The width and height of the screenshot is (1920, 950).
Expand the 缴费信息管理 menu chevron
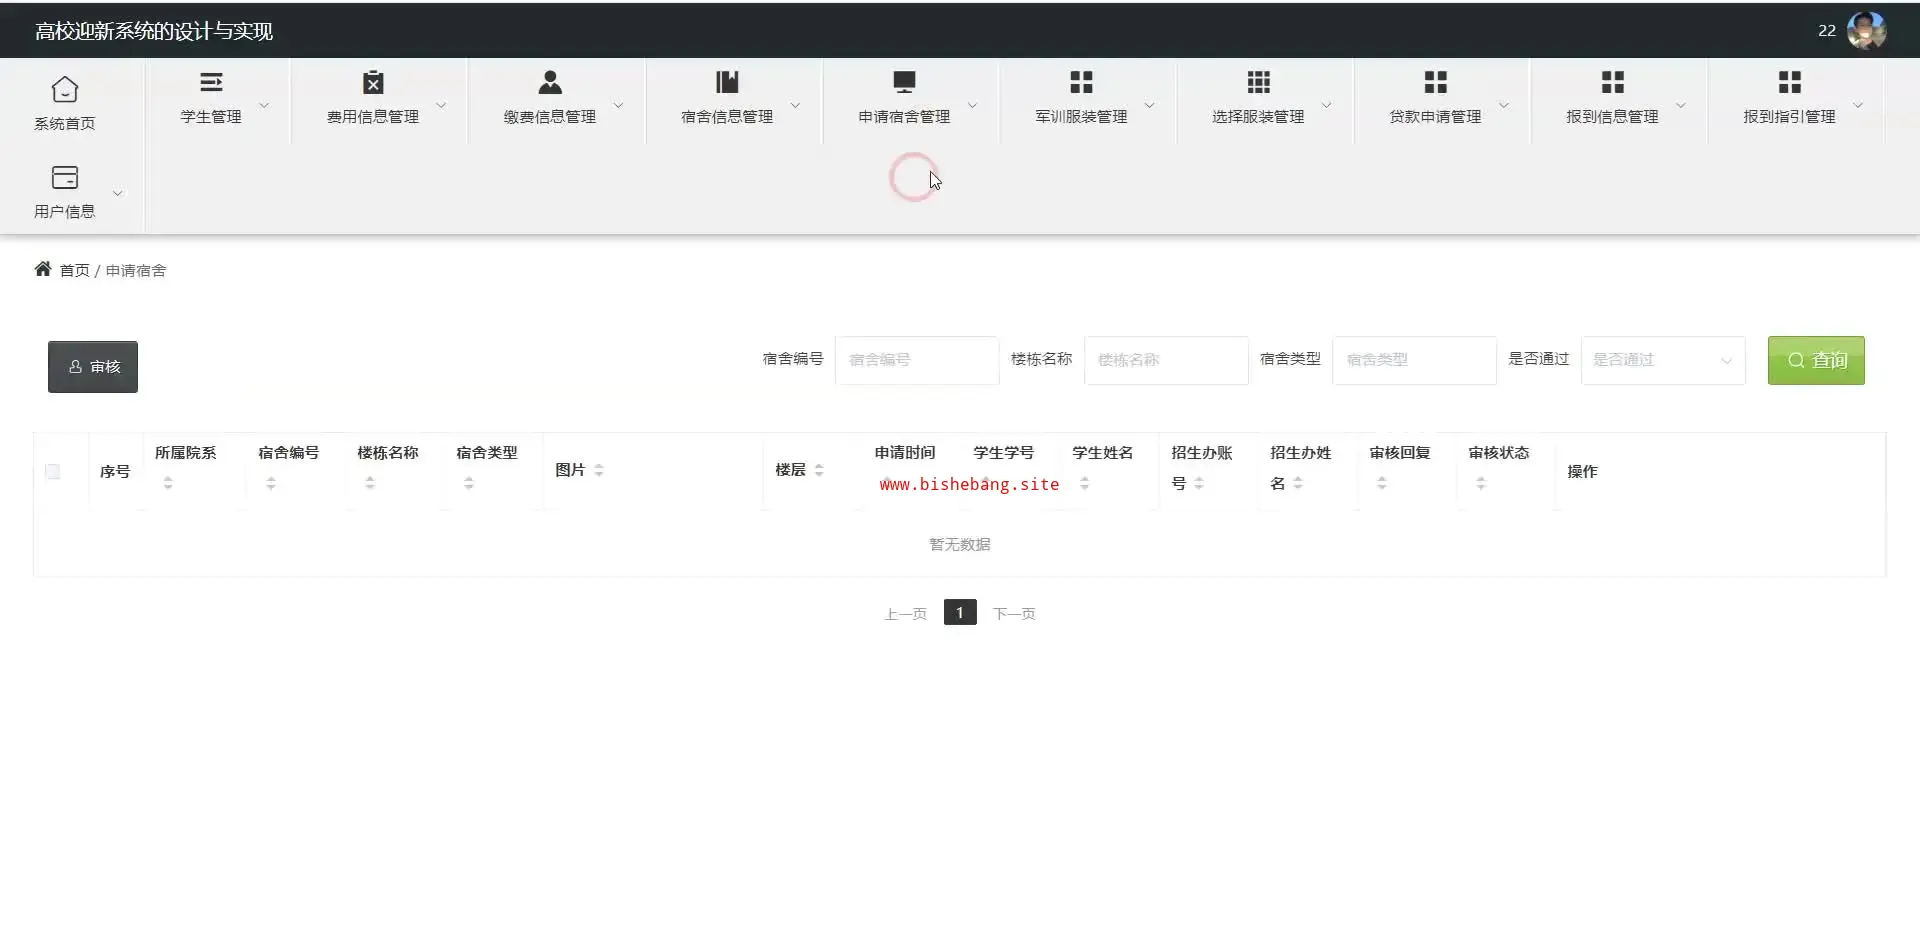point(618,105)
